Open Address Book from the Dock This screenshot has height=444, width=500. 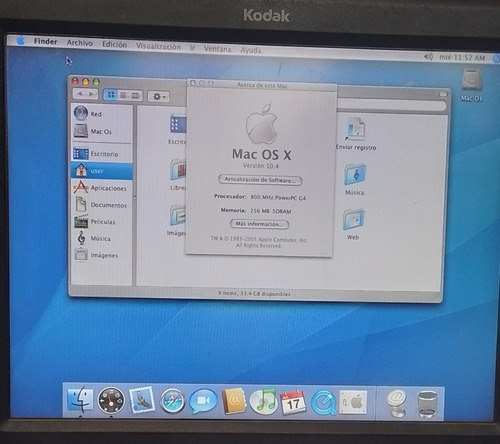234,401
